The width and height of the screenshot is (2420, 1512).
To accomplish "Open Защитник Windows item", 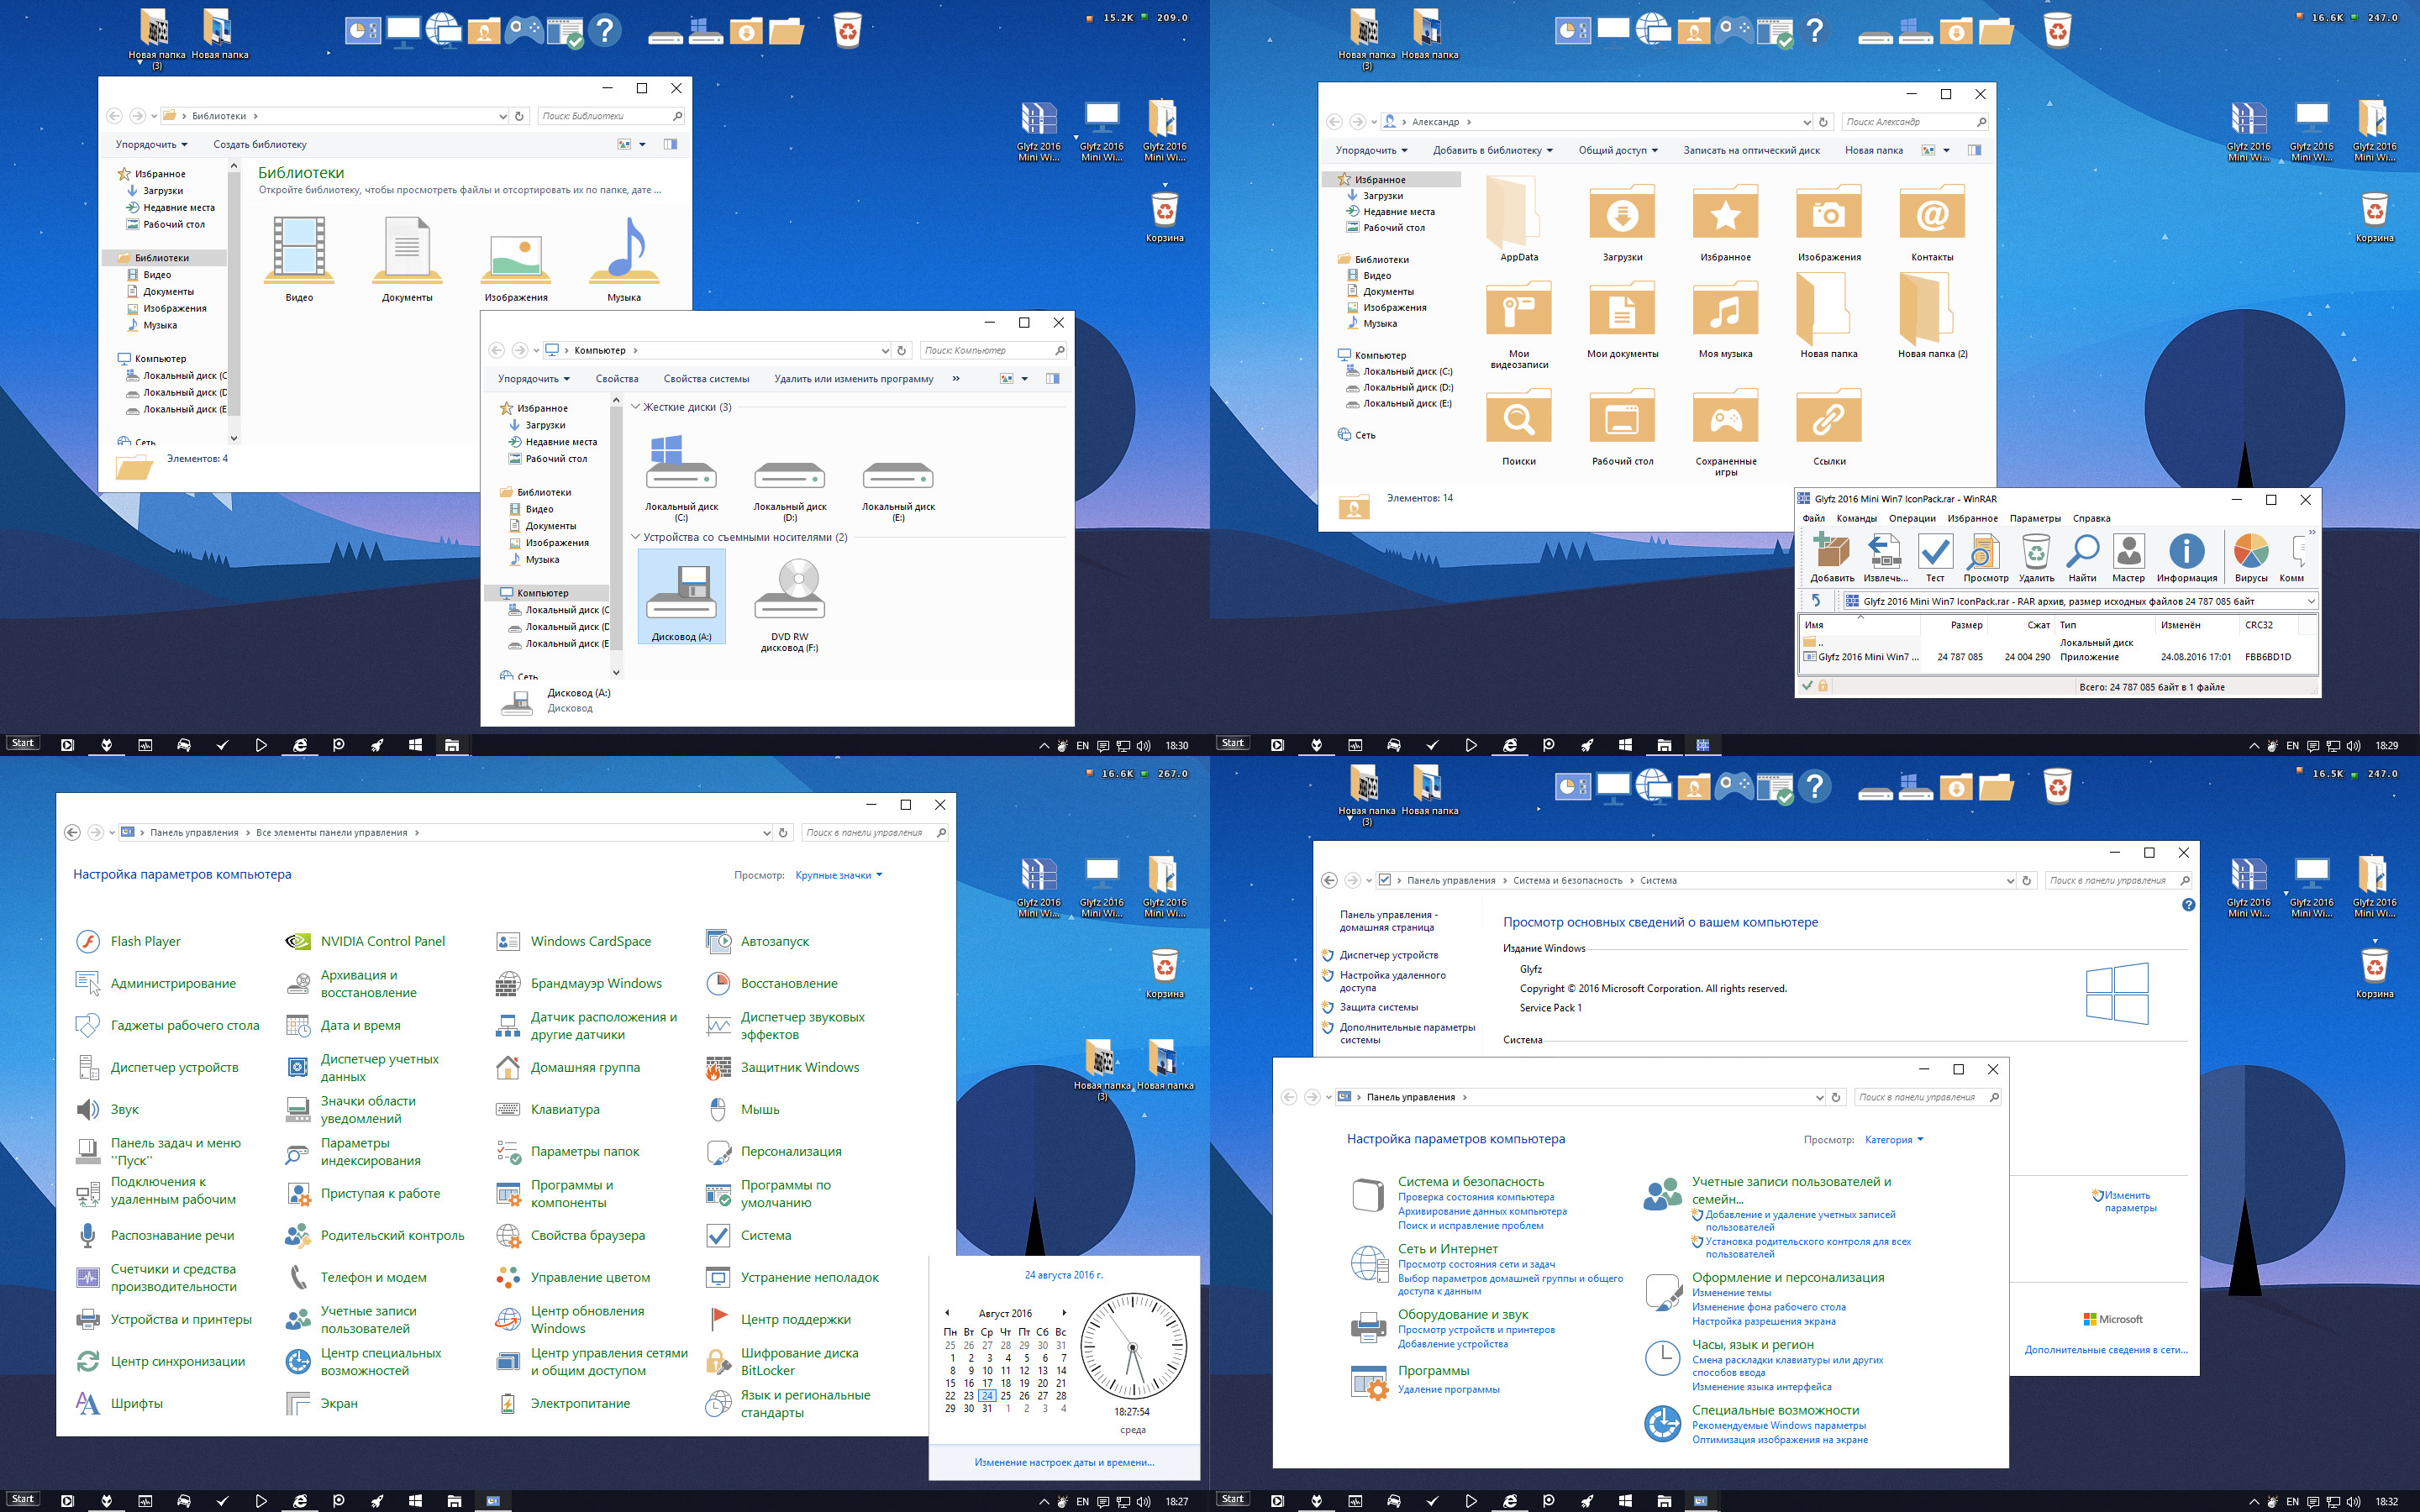I will [x=783, y=1067].
